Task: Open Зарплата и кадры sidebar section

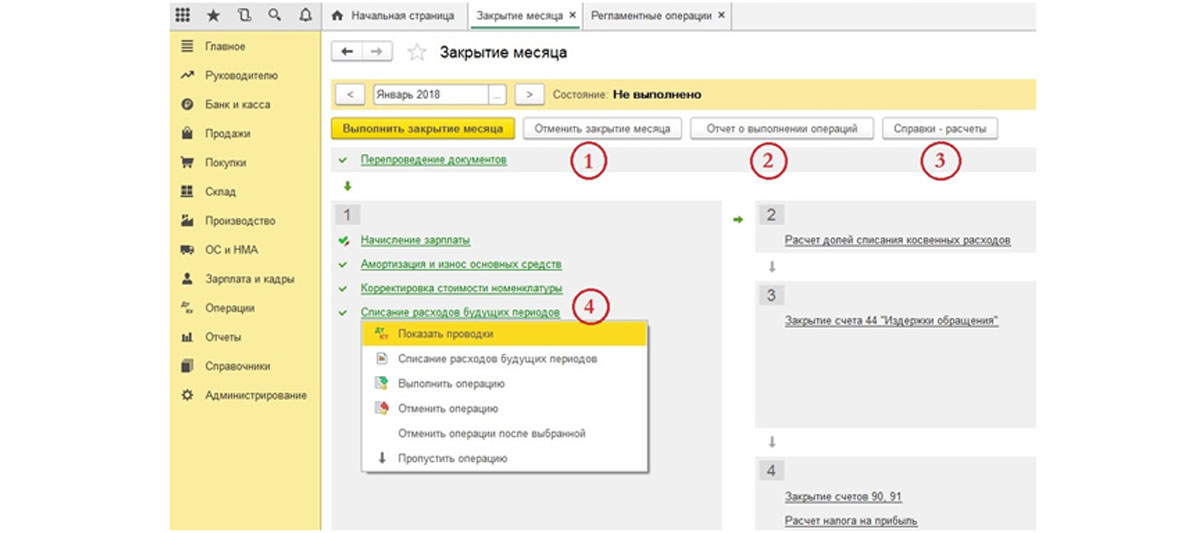Action: (249, 280)
